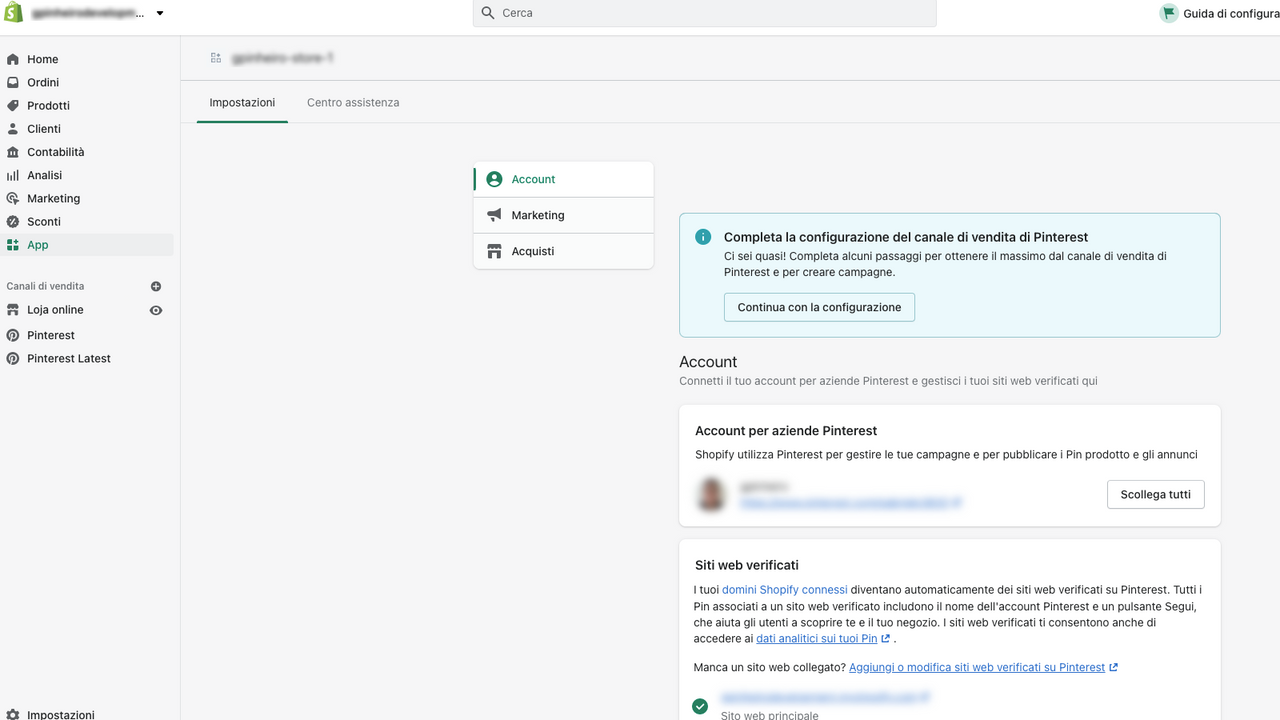Open Marketing in the left sidebar
Screen dimensions: 1280x720
[x=53, y=198]
